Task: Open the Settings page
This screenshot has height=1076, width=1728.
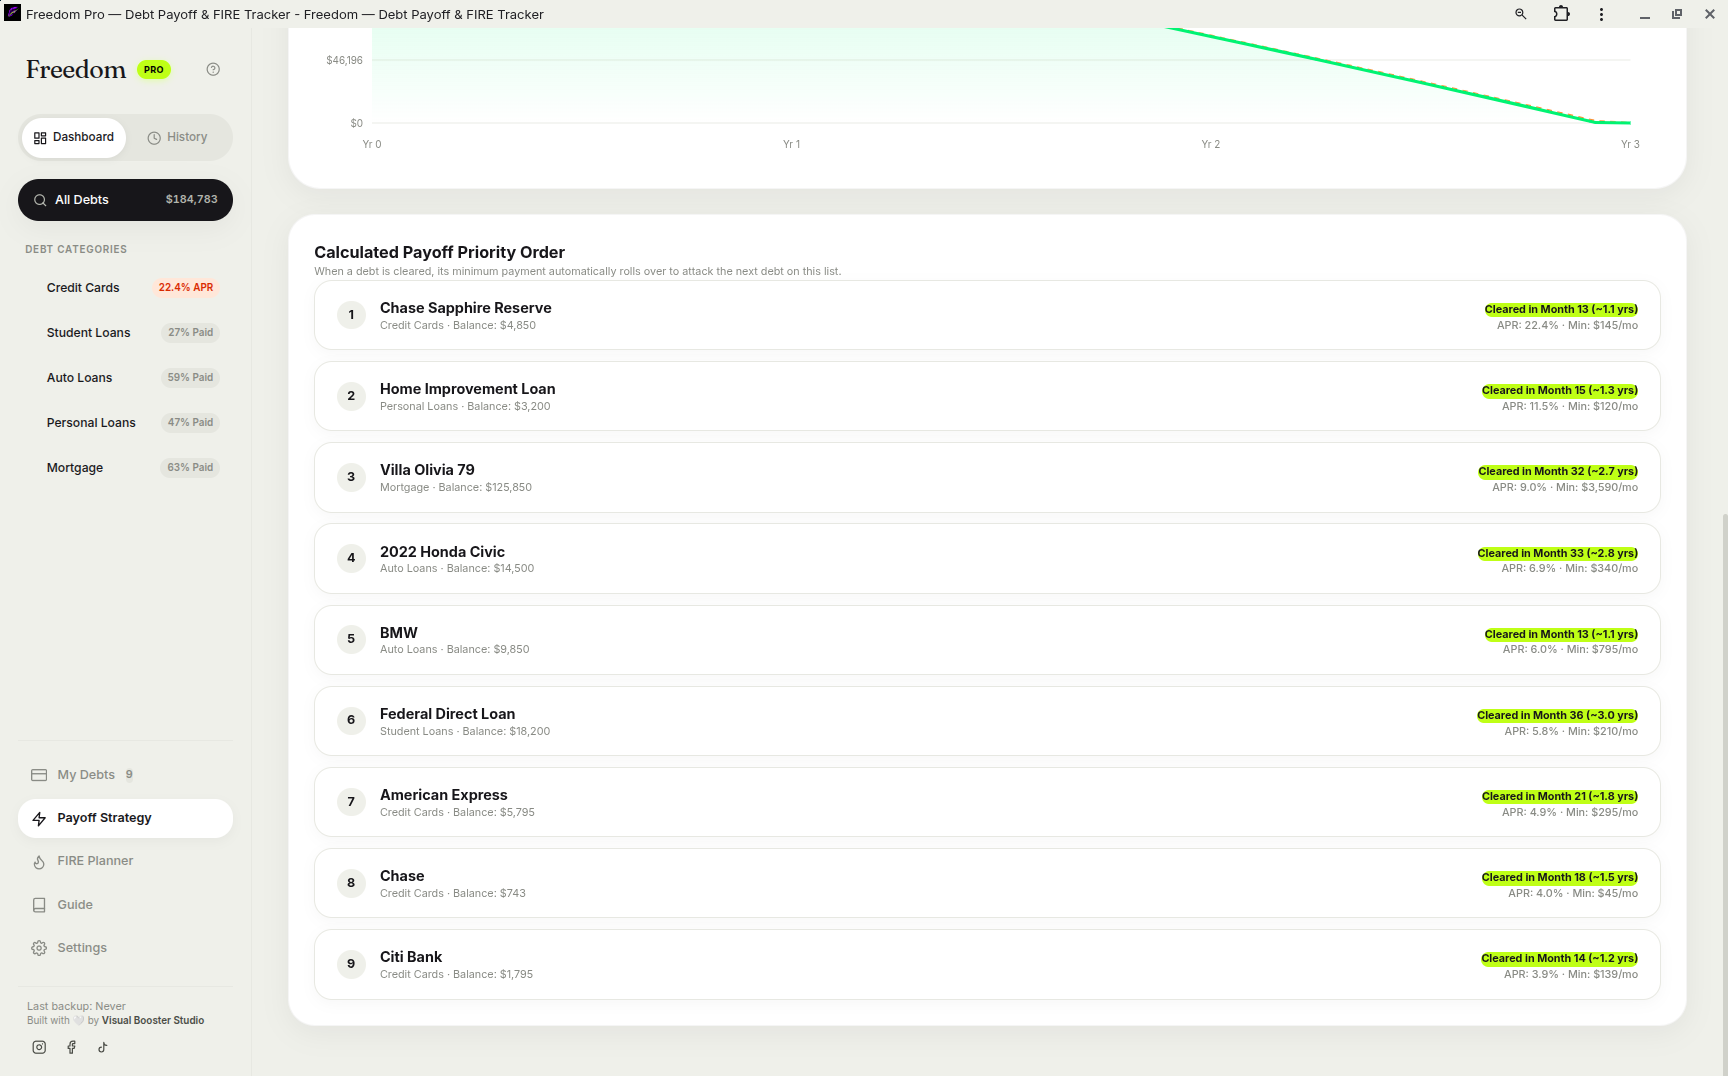Action: [x=125, y=948]
